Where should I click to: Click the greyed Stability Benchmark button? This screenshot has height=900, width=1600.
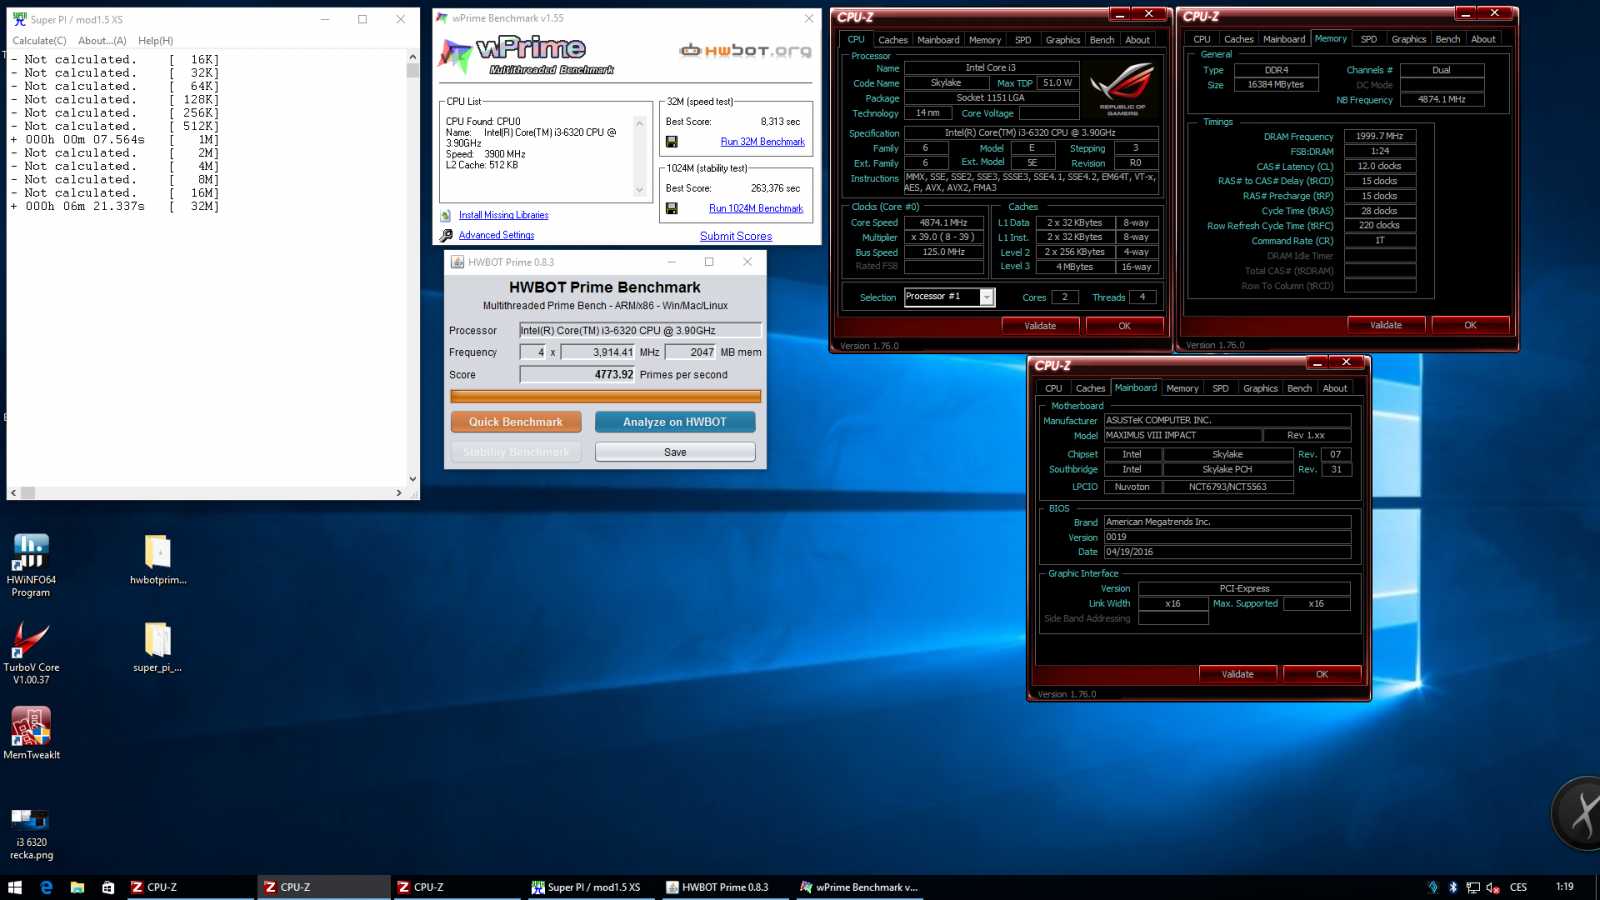(516, 452)
